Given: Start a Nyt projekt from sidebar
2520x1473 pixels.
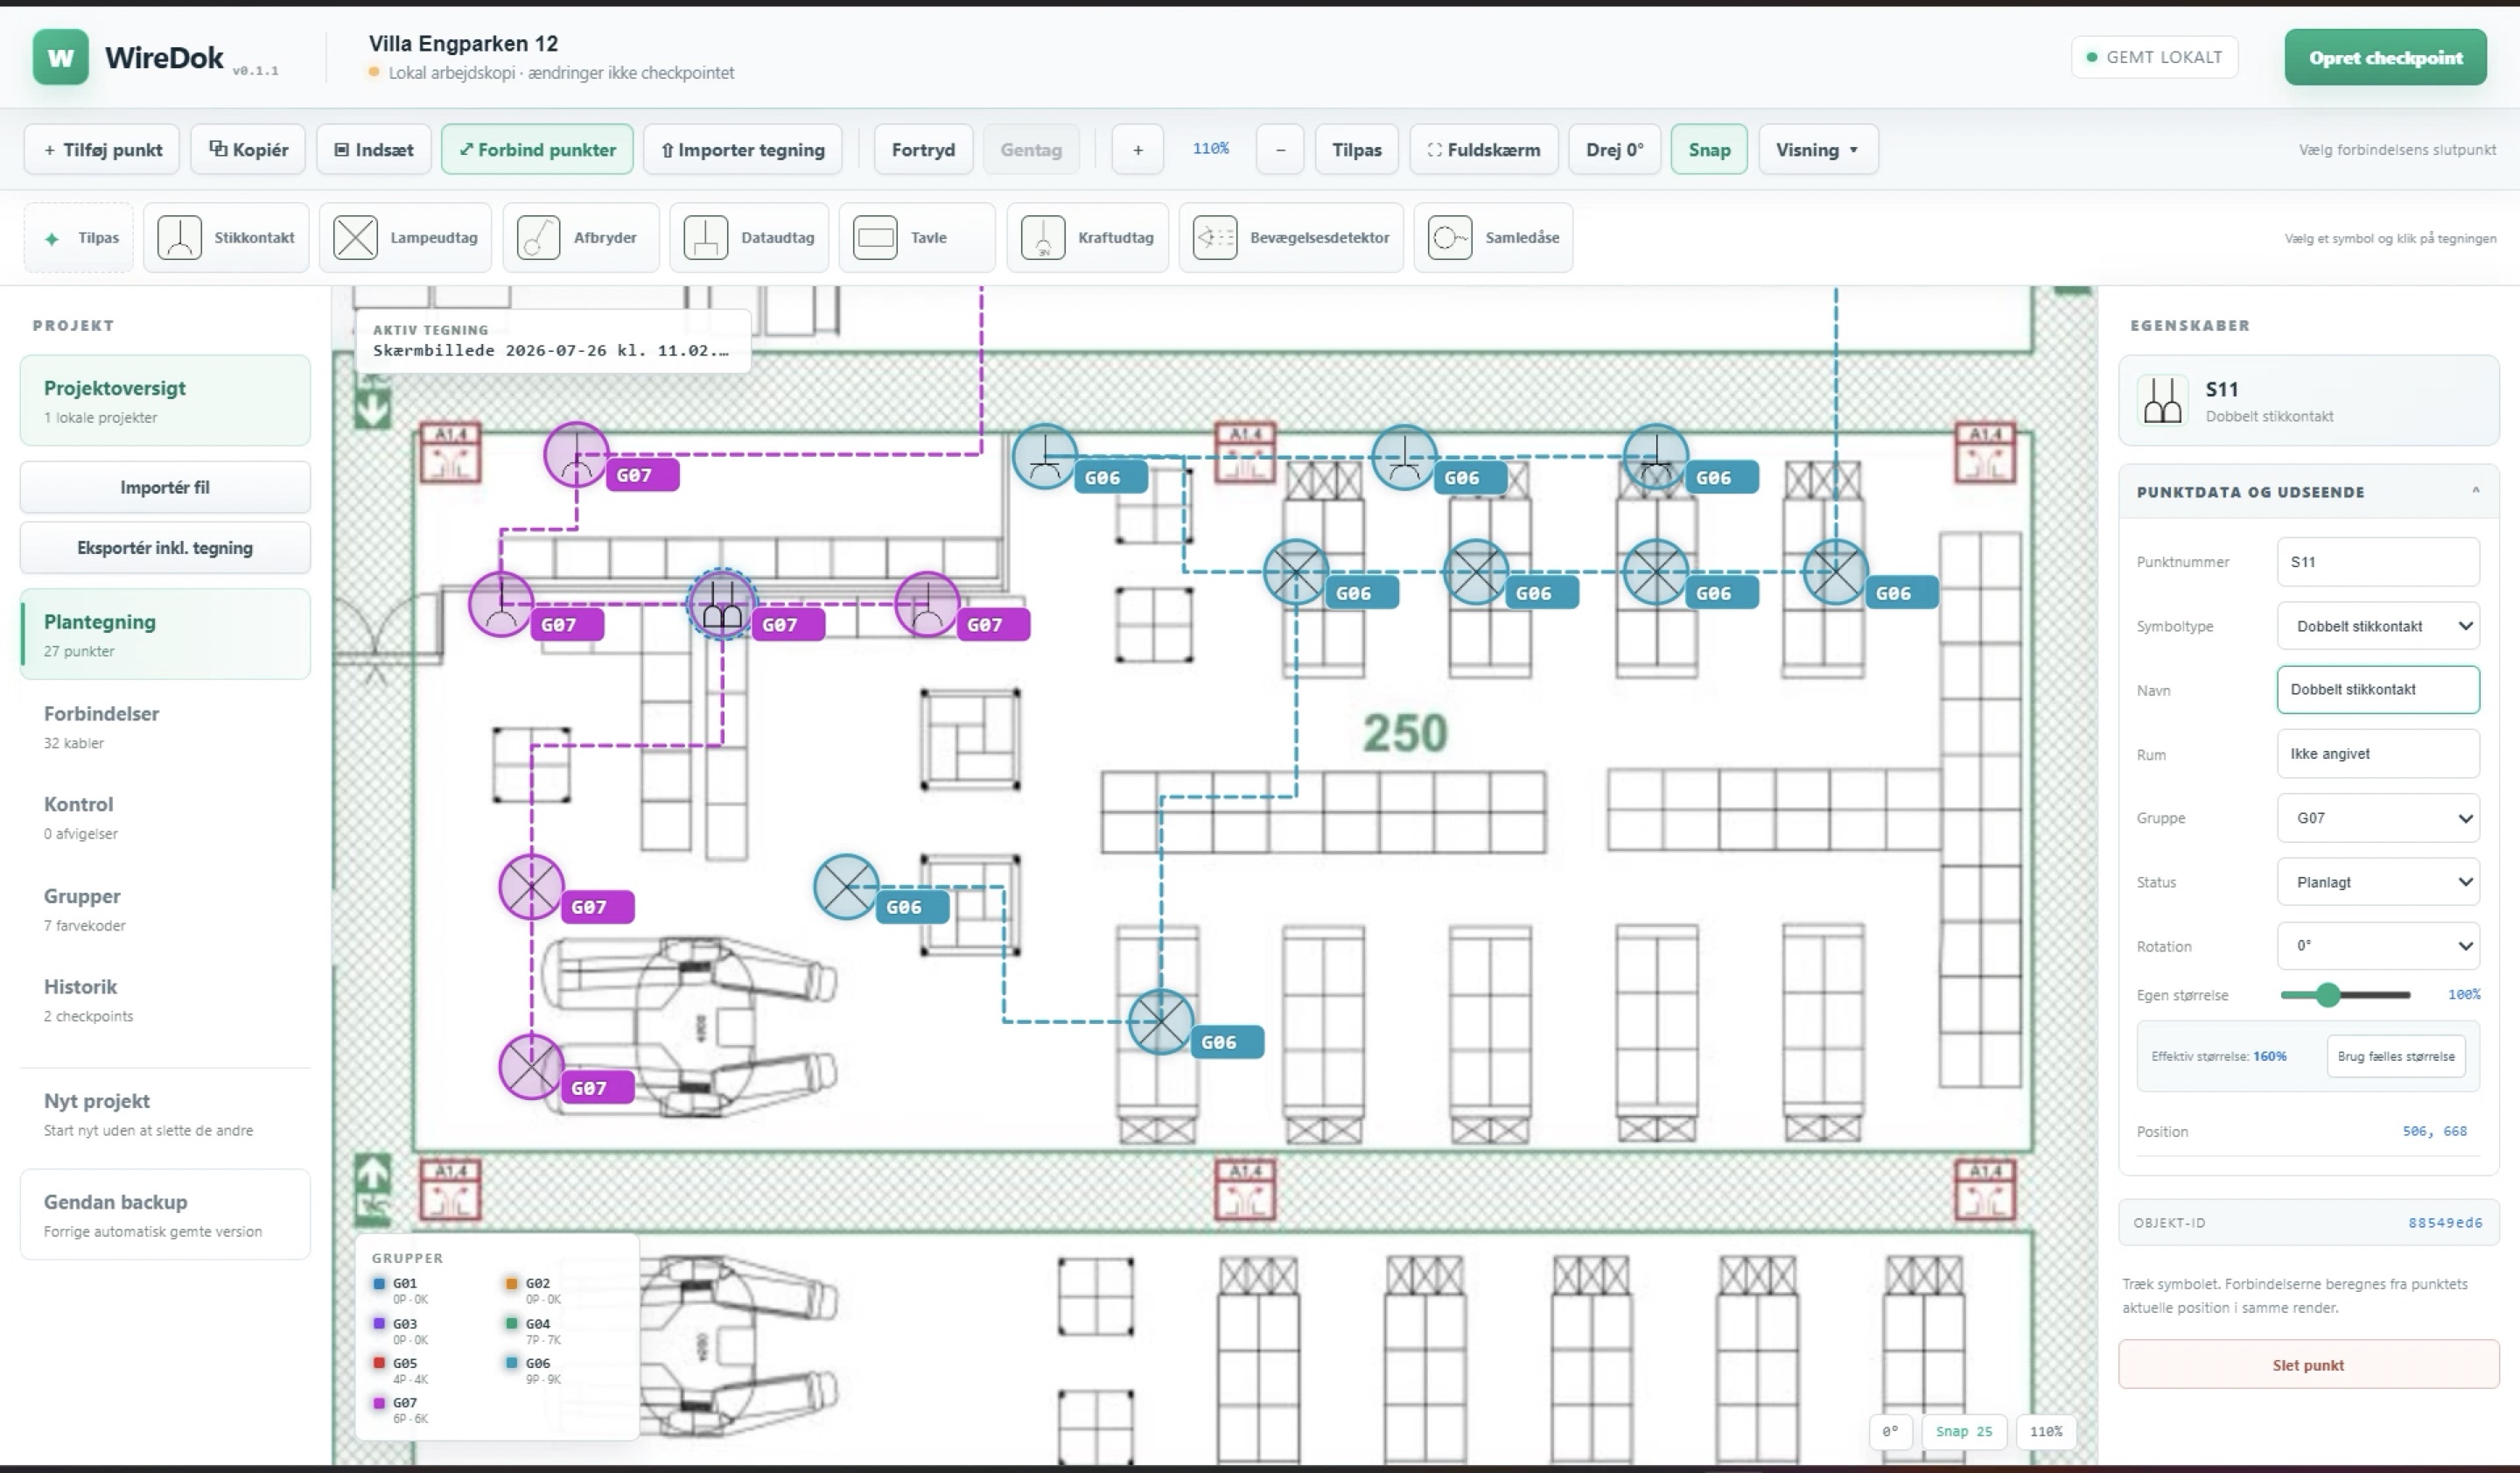Looking at the screenshot, I should [x=165, y=1114].
